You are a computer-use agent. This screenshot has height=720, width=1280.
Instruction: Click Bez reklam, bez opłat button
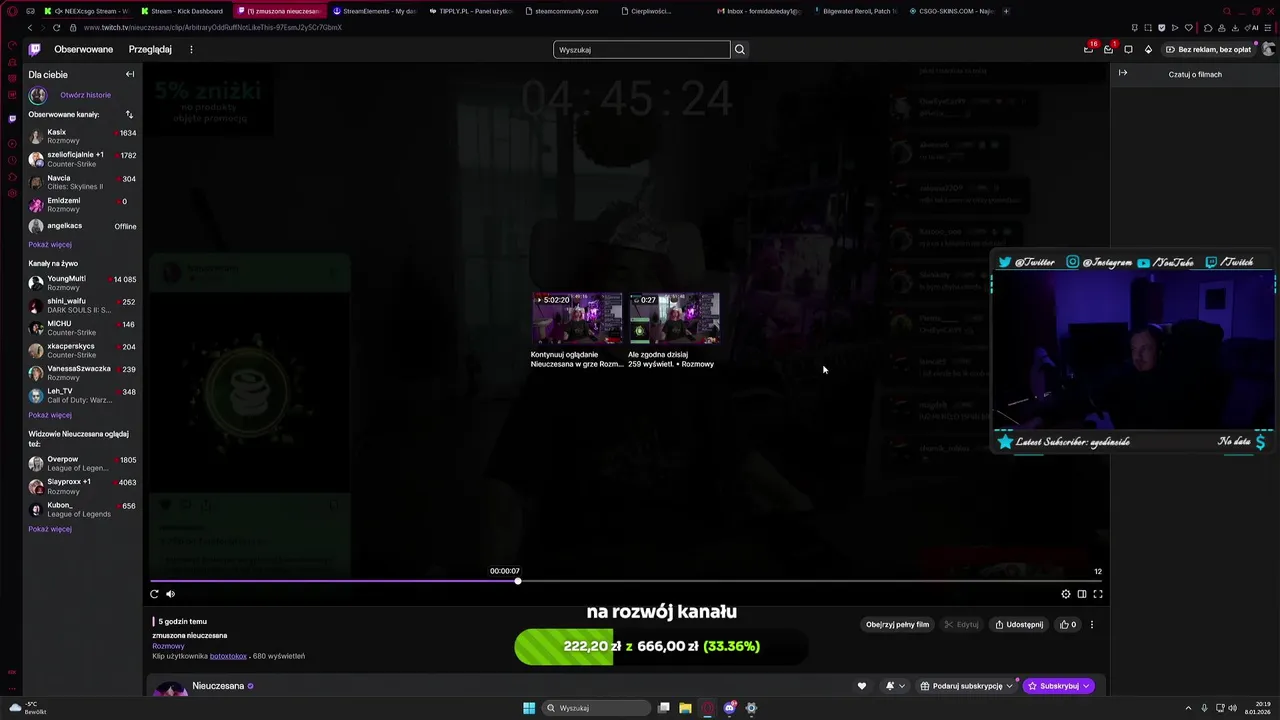[1208, 49]
